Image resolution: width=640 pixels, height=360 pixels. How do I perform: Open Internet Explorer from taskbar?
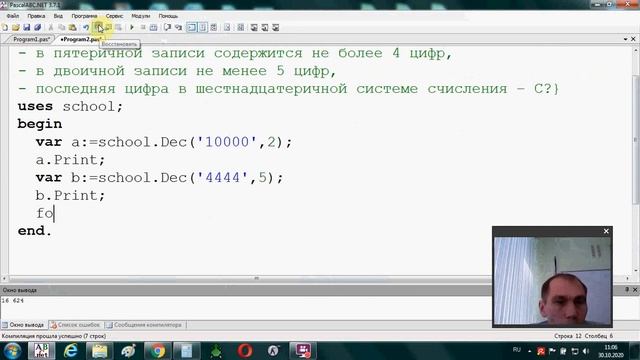tap(71, 351)
